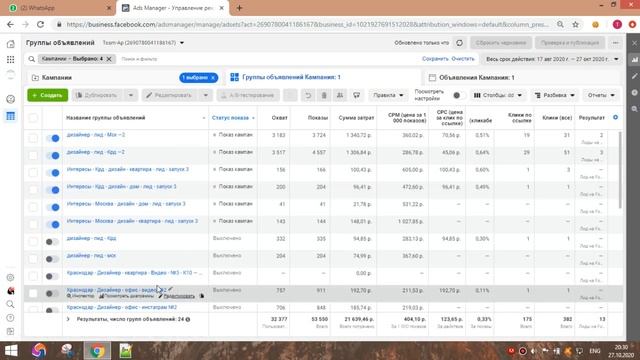Open the 'Правила' dropdown
The image size is (640, 360).
pos(388,95)
